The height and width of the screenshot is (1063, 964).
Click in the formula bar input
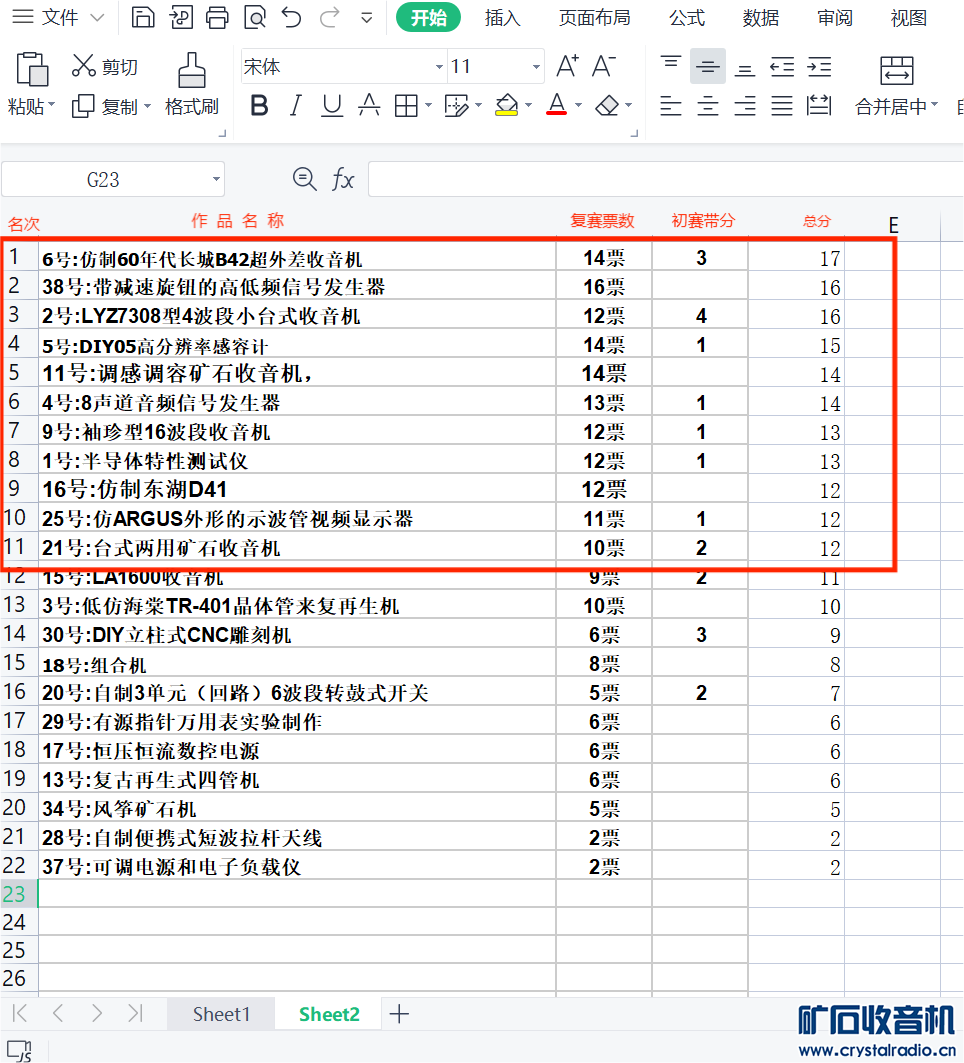click(666, 180)
